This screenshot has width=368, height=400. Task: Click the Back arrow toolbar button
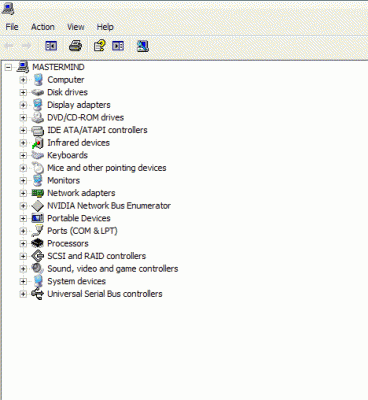[x=9, y=46]
